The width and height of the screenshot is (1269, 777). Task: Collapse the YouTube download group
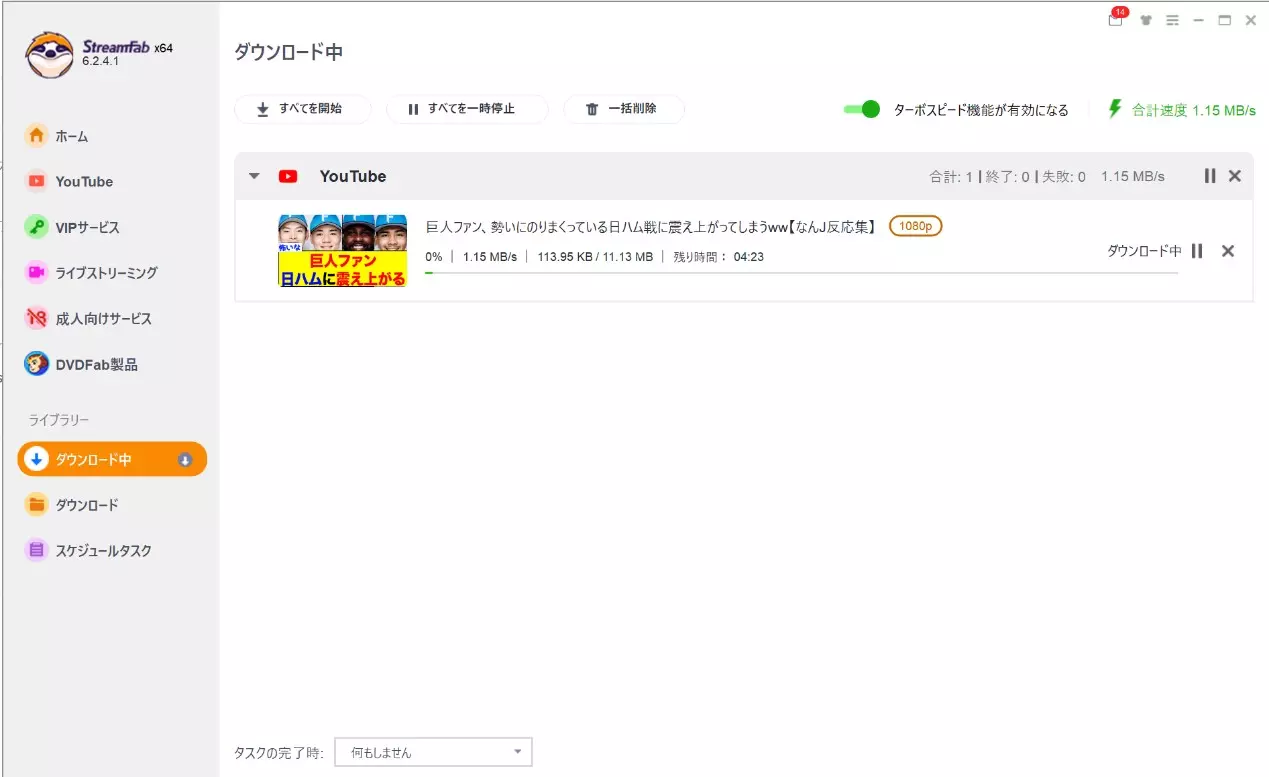click(x=254, y=176)
